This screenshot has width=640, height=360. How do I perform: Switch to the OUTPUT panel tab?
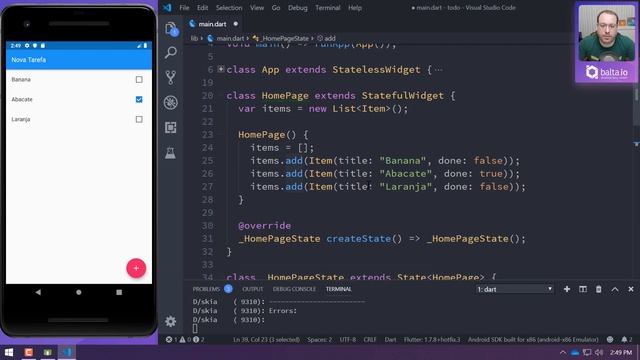click(x=253, y=289)
